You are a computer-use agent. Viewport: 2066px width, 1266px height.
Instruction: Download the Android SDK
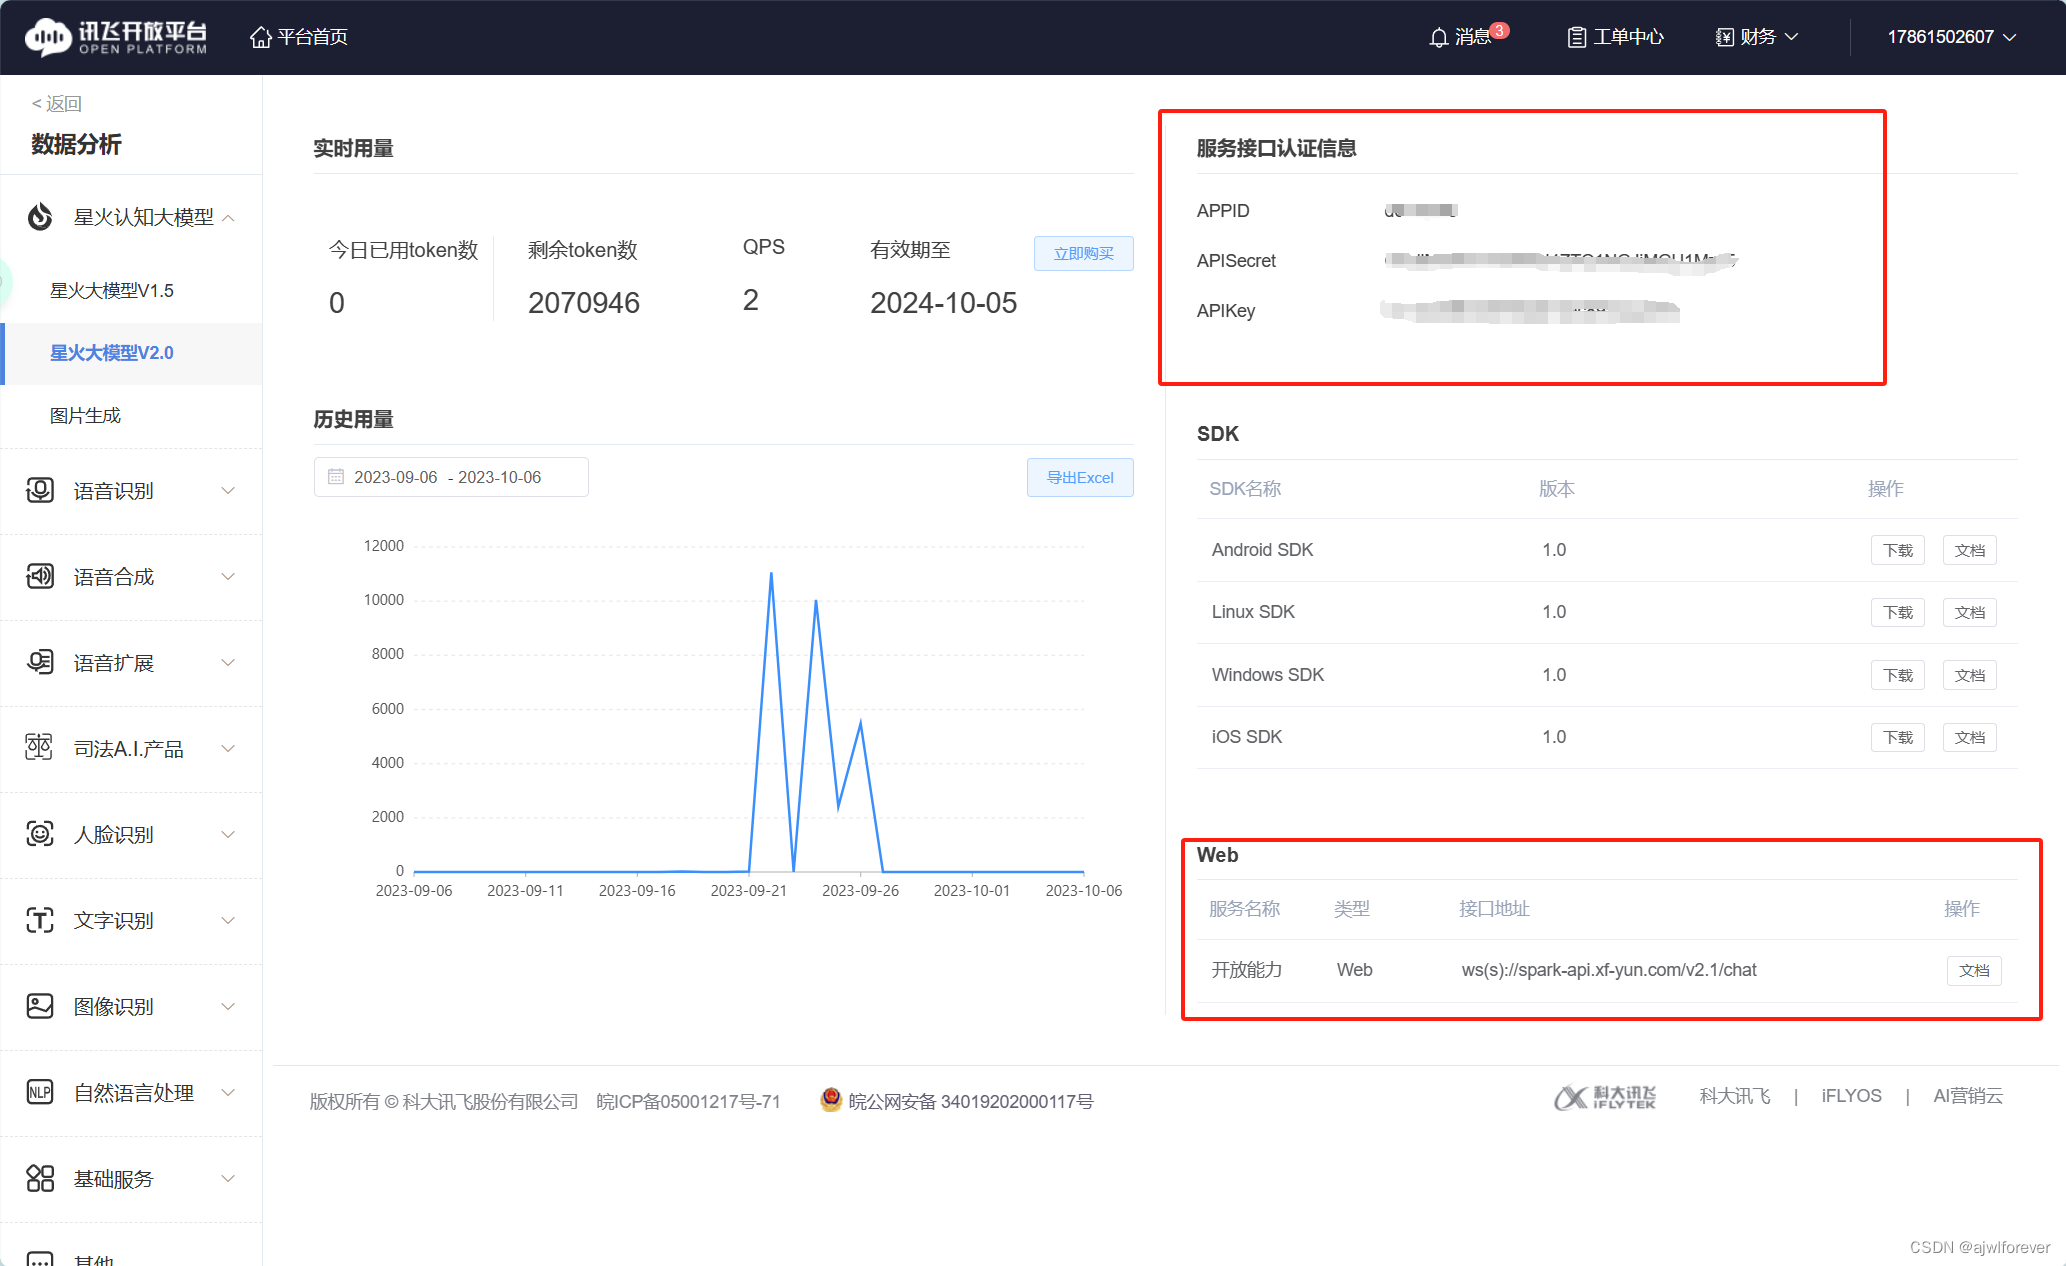pyautogui.click(x=1898, y=550)
